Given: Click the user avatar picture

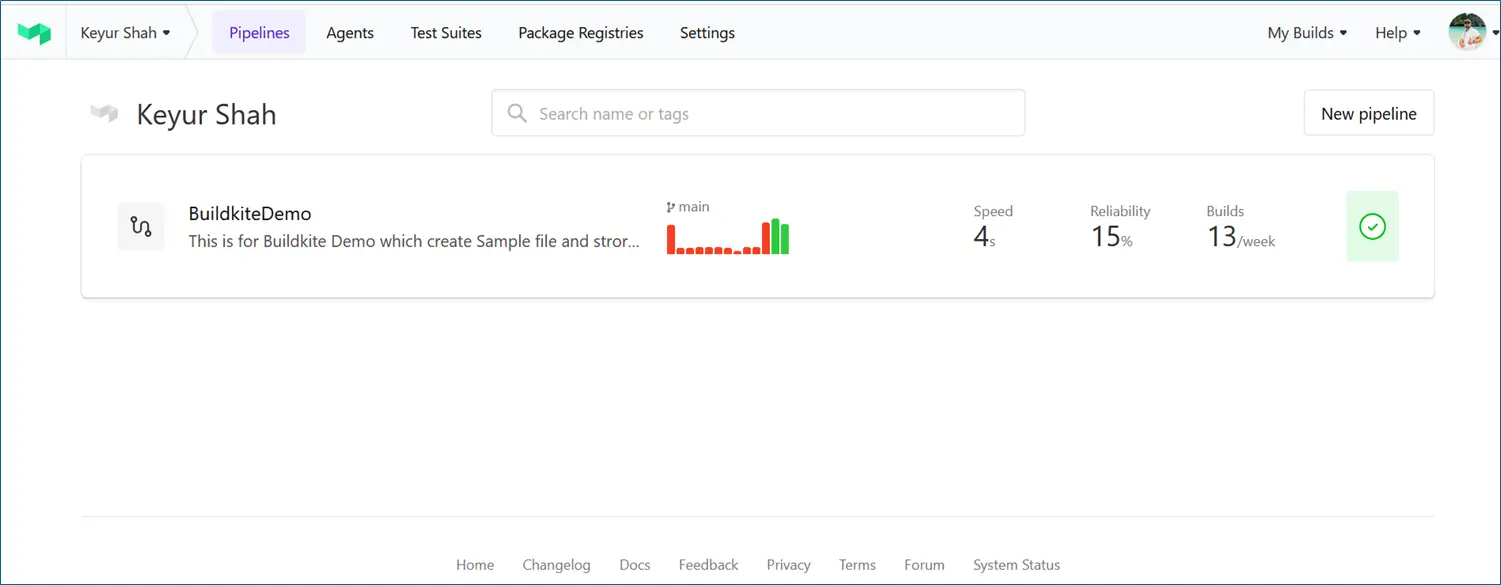Looking at the screenshot, I should click(1466, 32).
